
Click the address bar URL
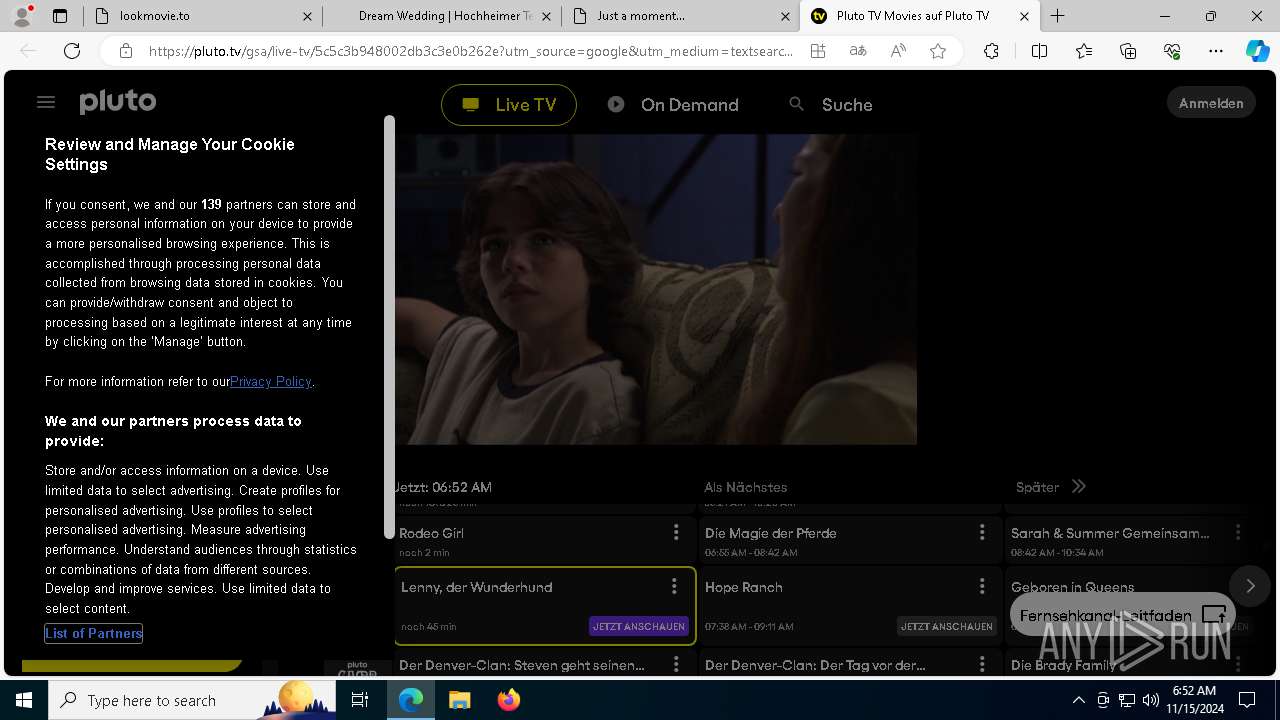click(x=470, y=51)
